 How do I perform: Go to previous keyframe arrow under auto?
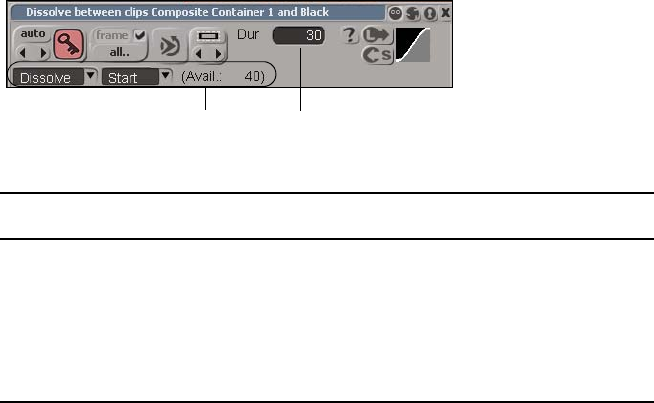coord(23,53)
